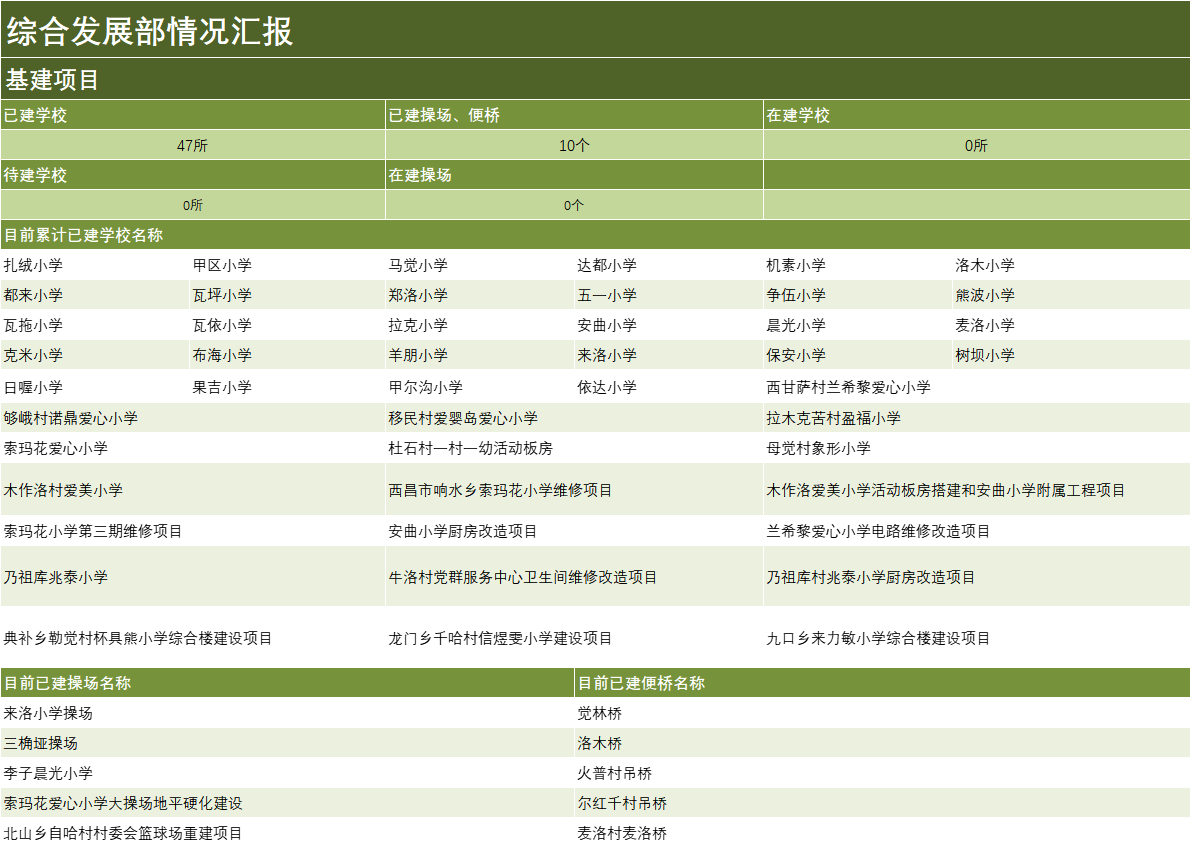Viewport: 1191px width, 848px height.
Task: Select the cell 争伍小学
Action: point(858,295)
